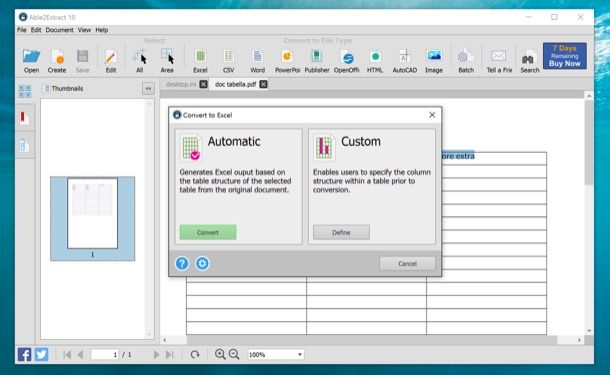
Task: Collapse the Thumbnails panel
Action: 148,89
